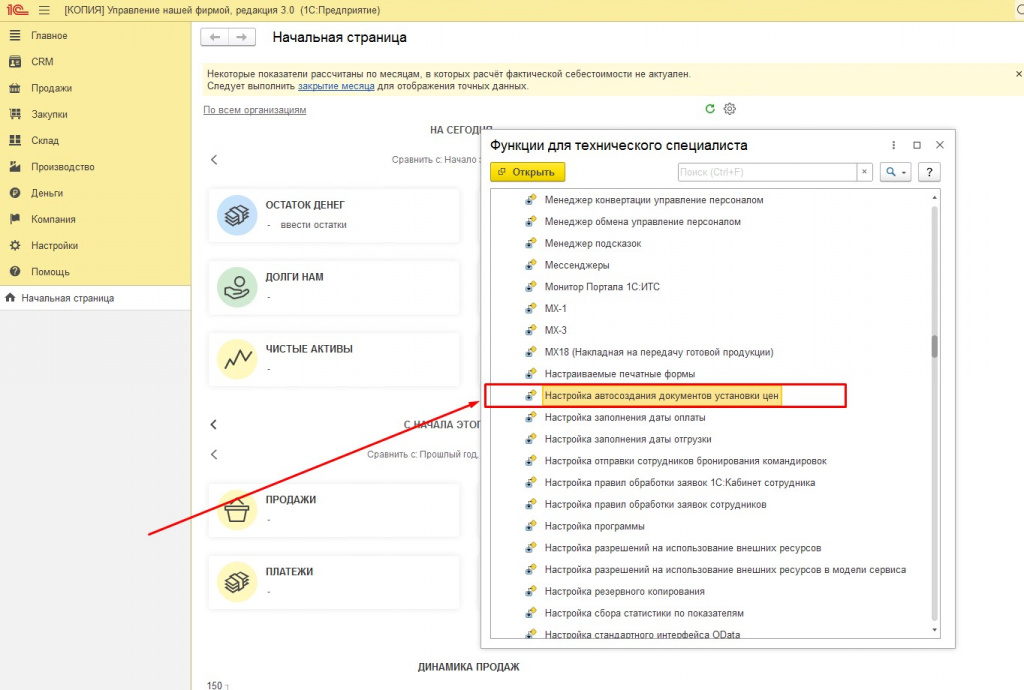1024x690 pixels.
Task: Select Настройка правил обработки заявок сотрудников
Action: [x=656, y=505]
